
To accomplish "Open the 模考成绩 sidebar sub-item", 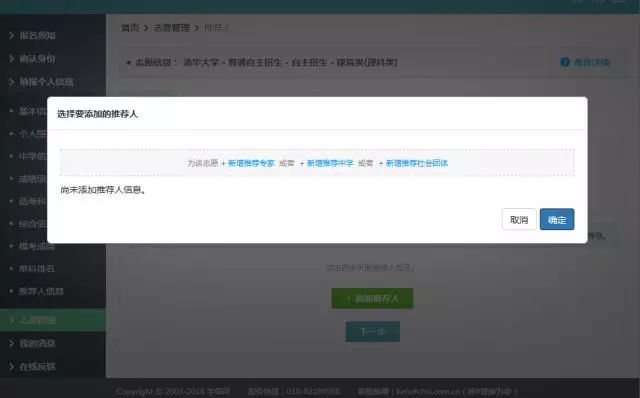I will coord(37,246).
